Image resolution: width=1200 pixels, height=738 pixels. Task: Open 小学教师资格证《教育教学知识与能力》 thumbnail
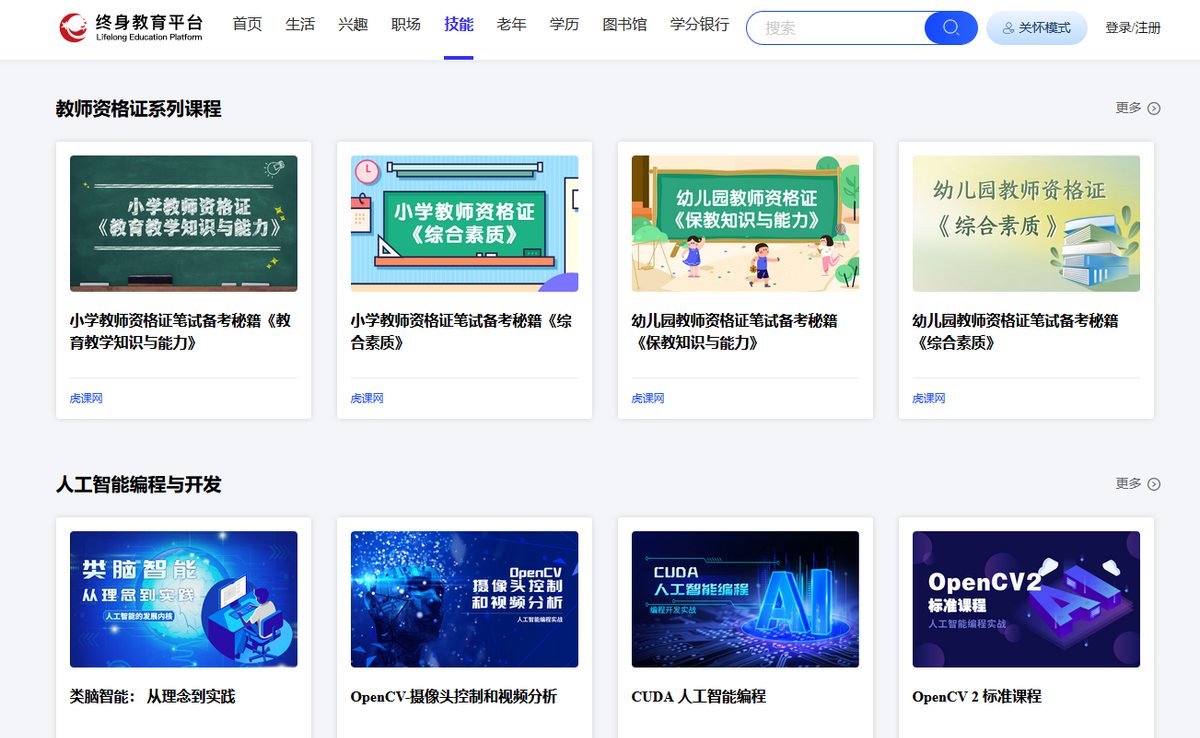(x=184, y=224)
